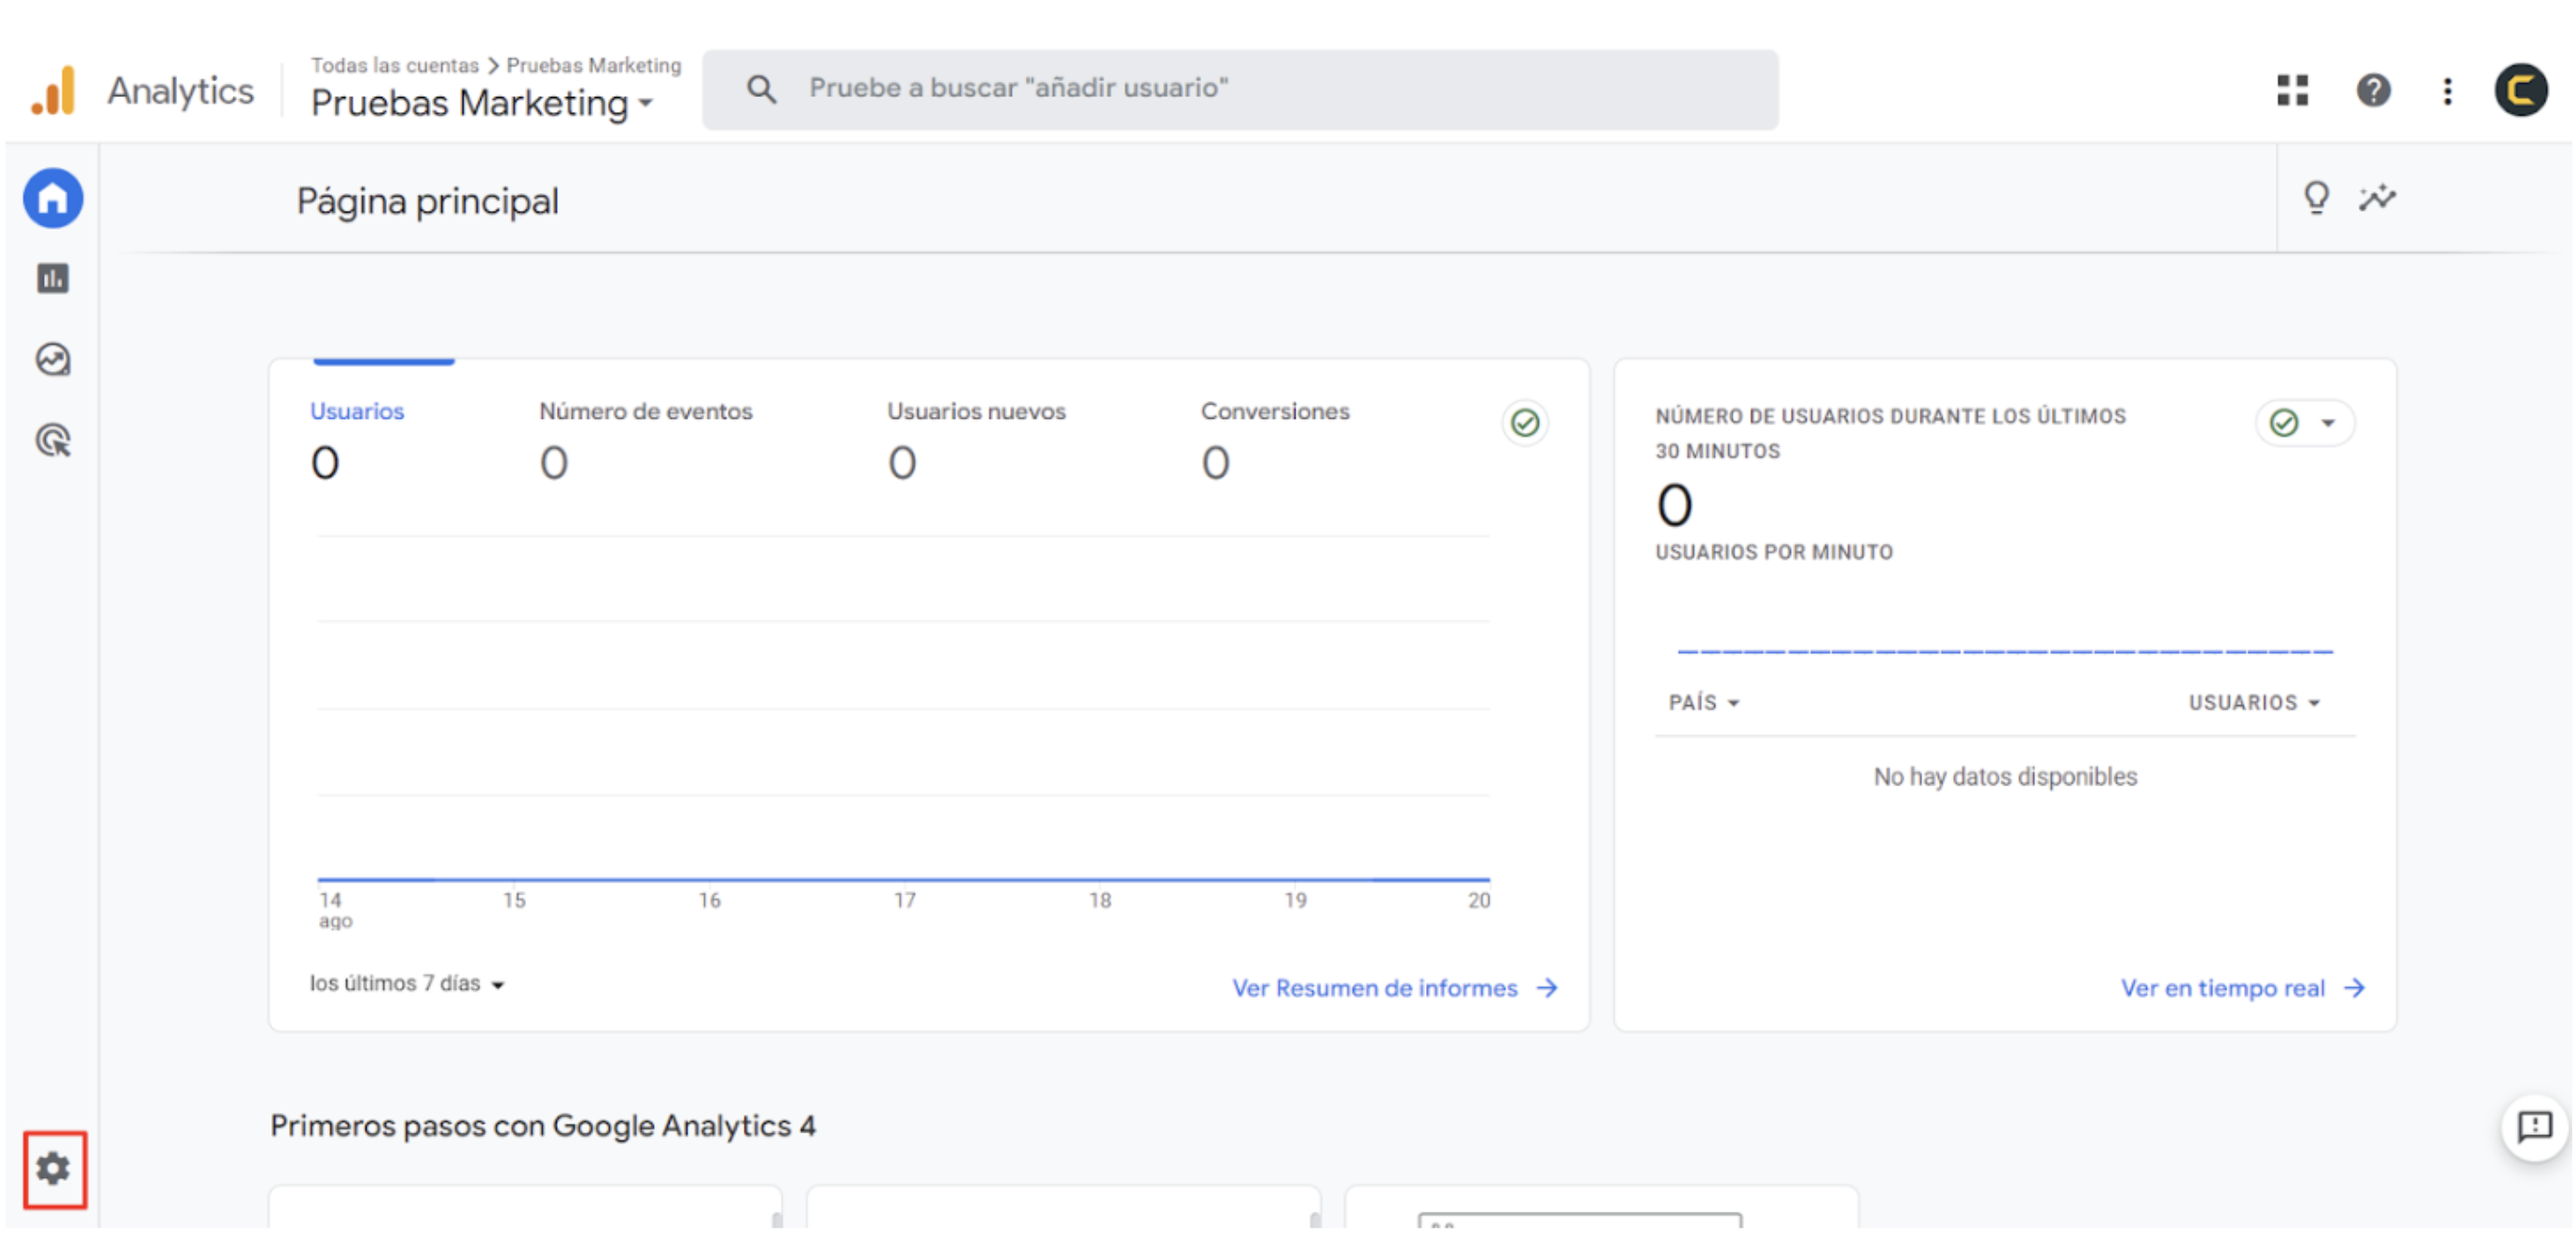Click the Analytics product name text
The width and height of the screenshot is (2576, 1235).
click(x=180, y=91)
